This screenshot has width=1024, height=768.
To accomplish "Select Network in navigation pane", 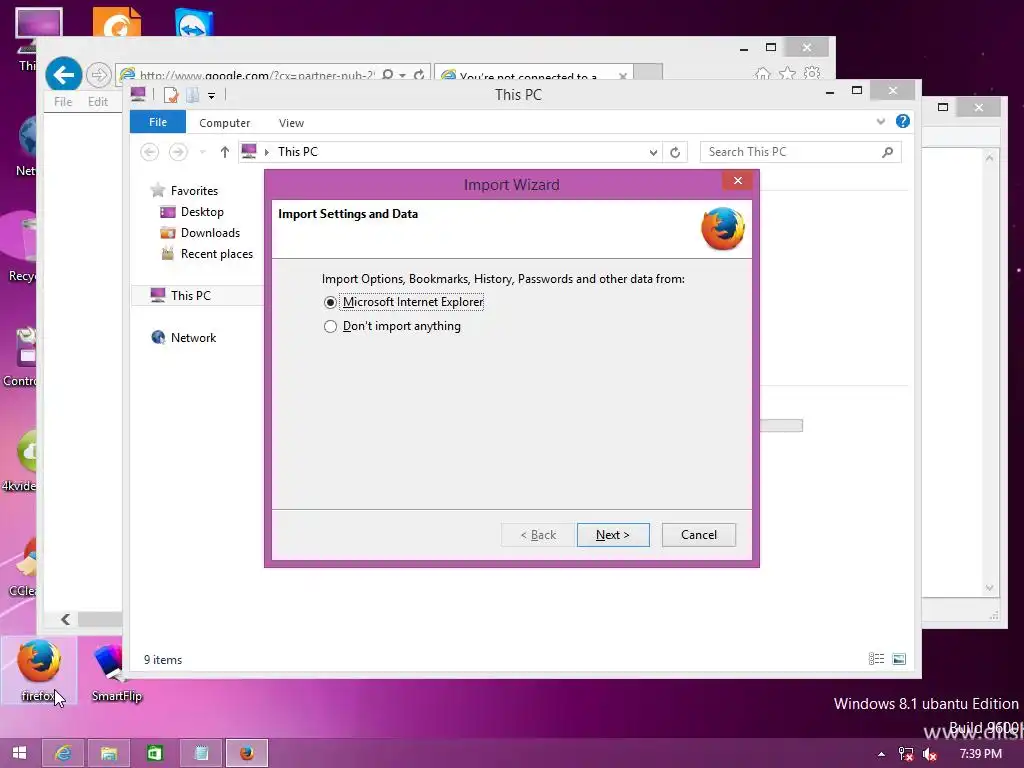I will (193, 338).
